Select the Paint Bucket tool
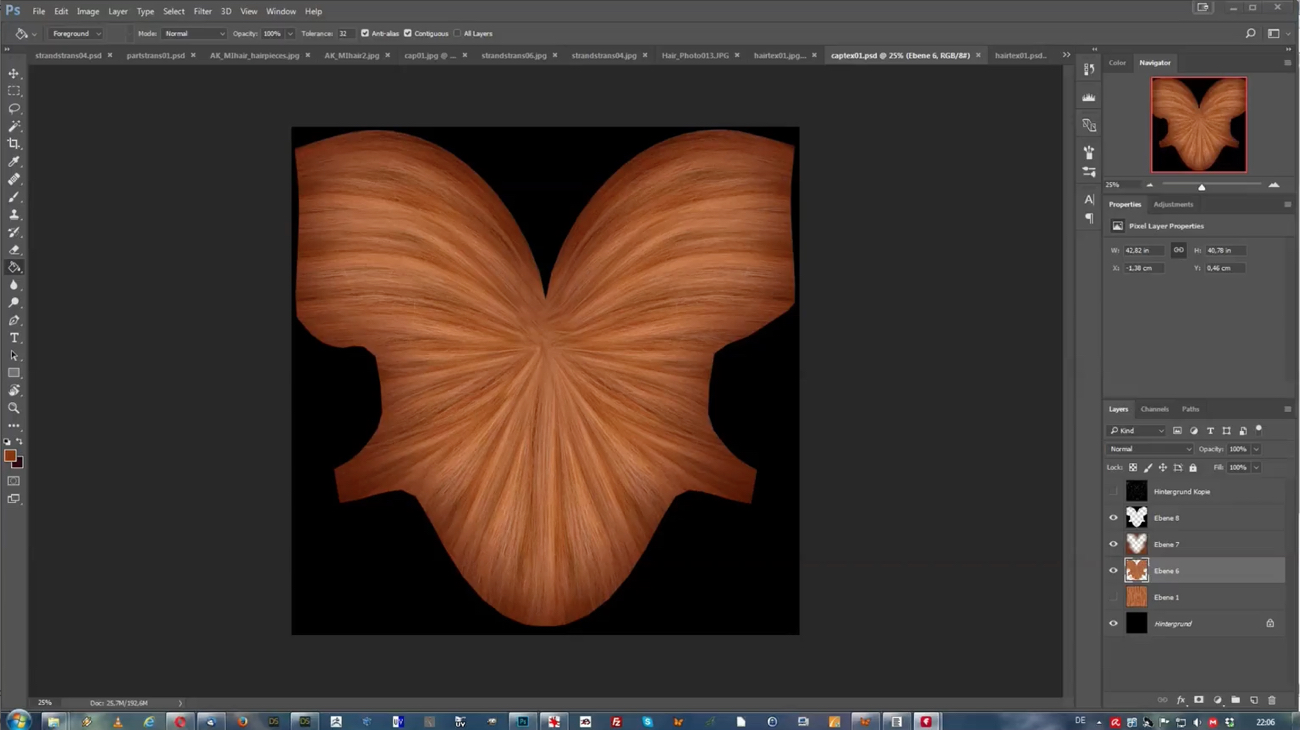 14,267
